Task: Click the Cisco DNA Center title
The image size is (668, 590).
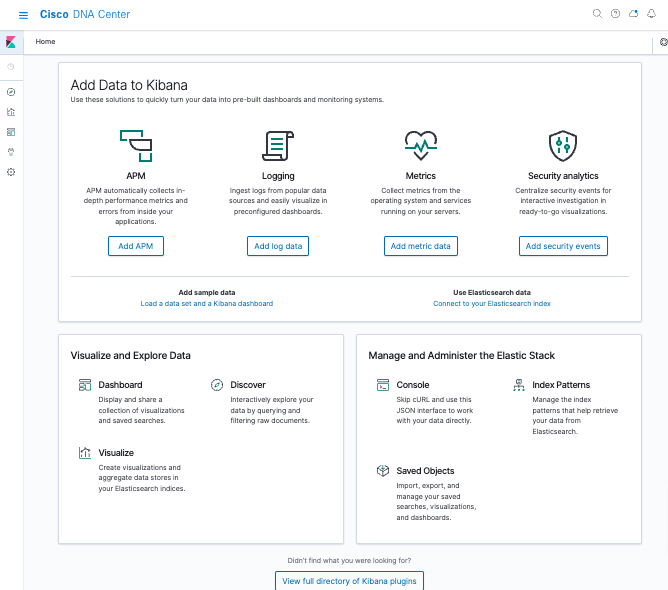Action: (85, 14)
